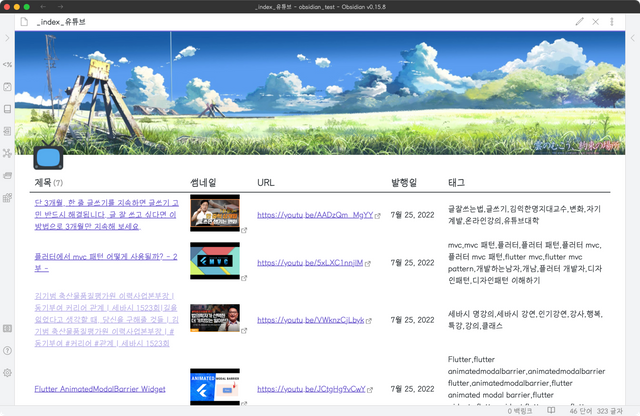This screenshot has height=416, width=640.
Task: Click the tablet-shaped ribbon icon below the dice
Action: pos(7,109)
